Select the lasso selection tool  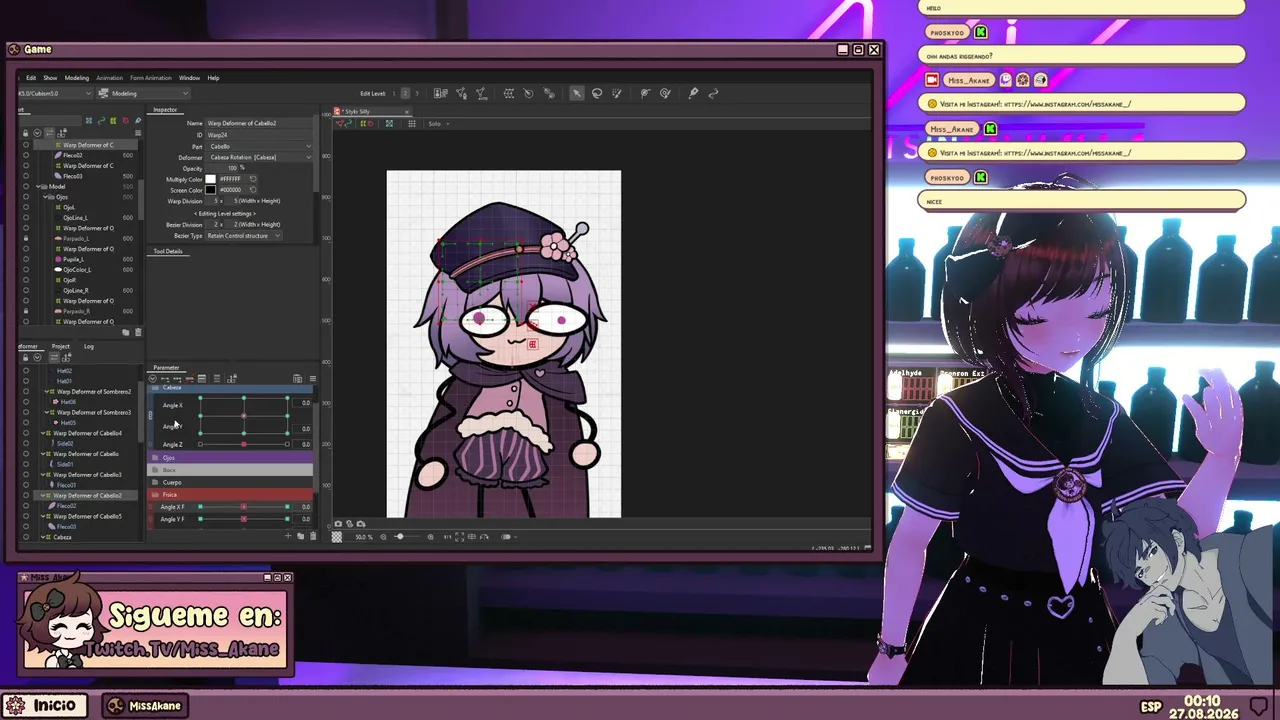coord(597,93)
